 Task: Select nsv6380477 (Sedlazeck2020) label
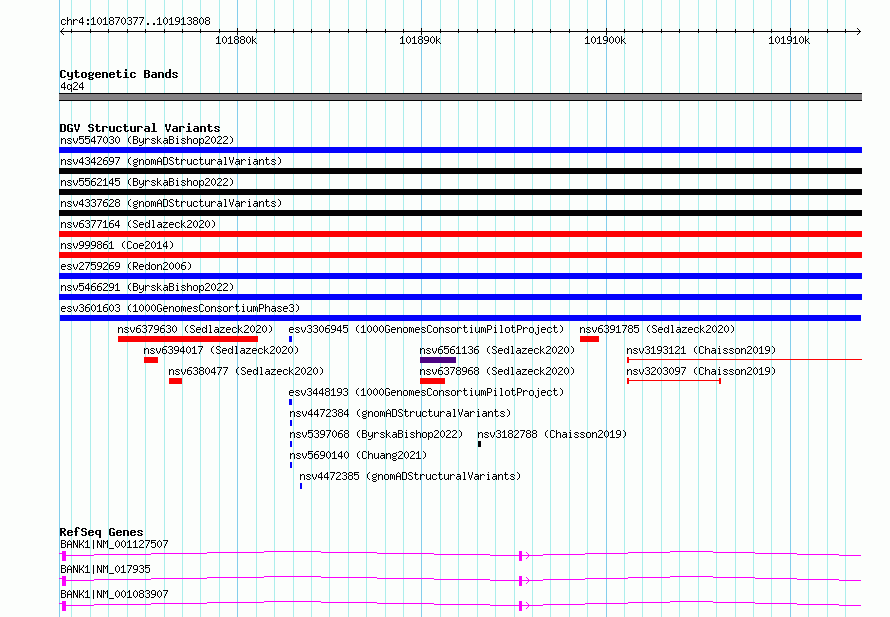tap(246, 371)
